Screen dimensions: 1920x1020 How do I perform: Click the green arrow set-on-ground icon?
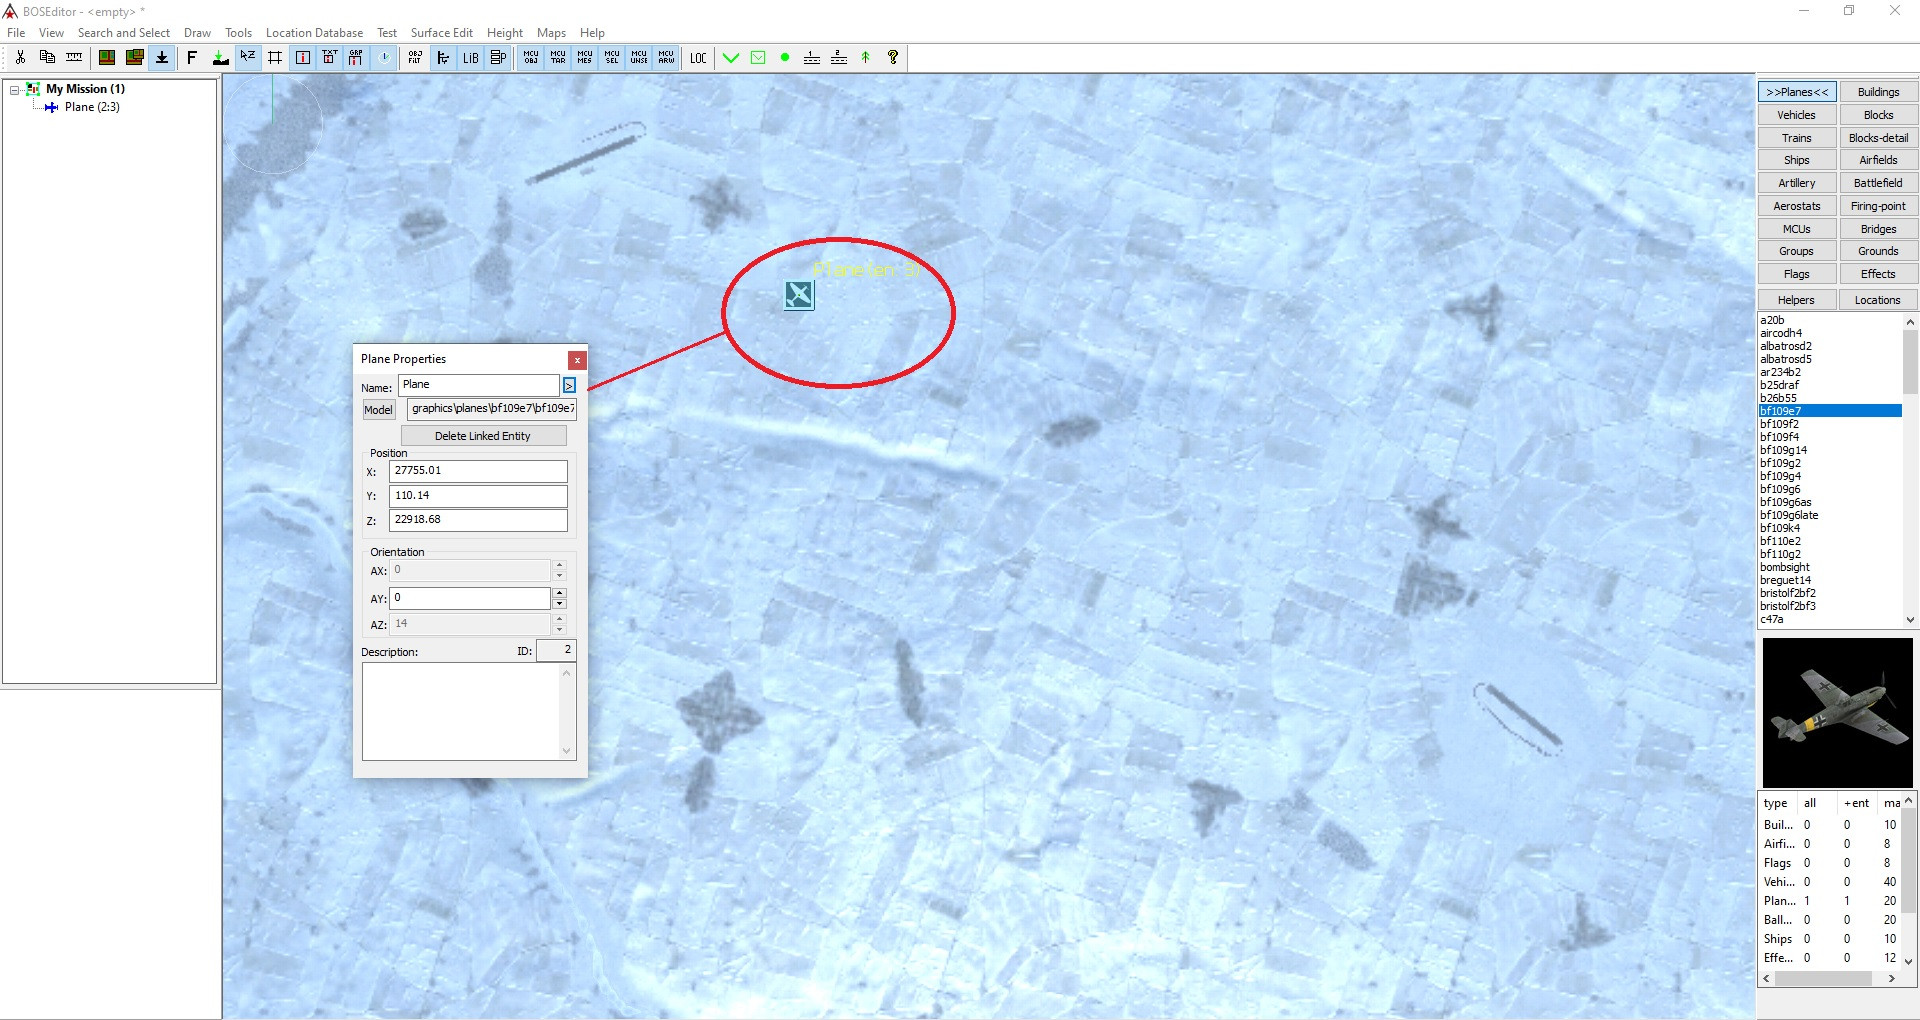220,57
